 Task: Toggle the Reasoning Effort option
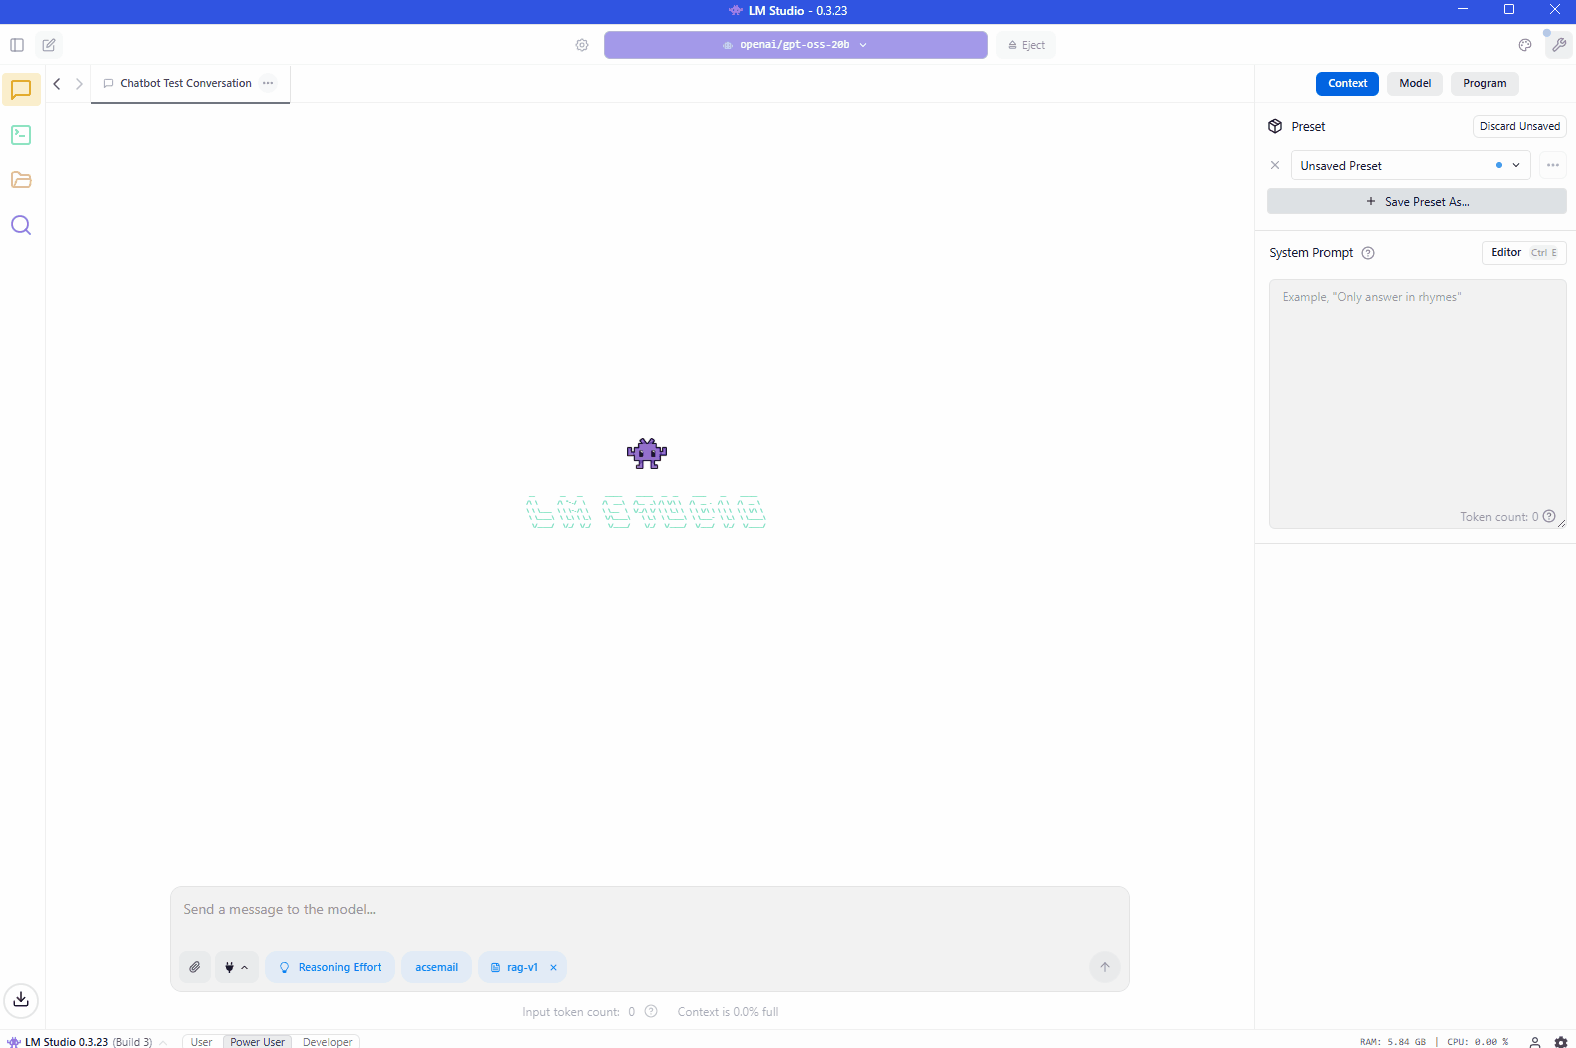330,967
